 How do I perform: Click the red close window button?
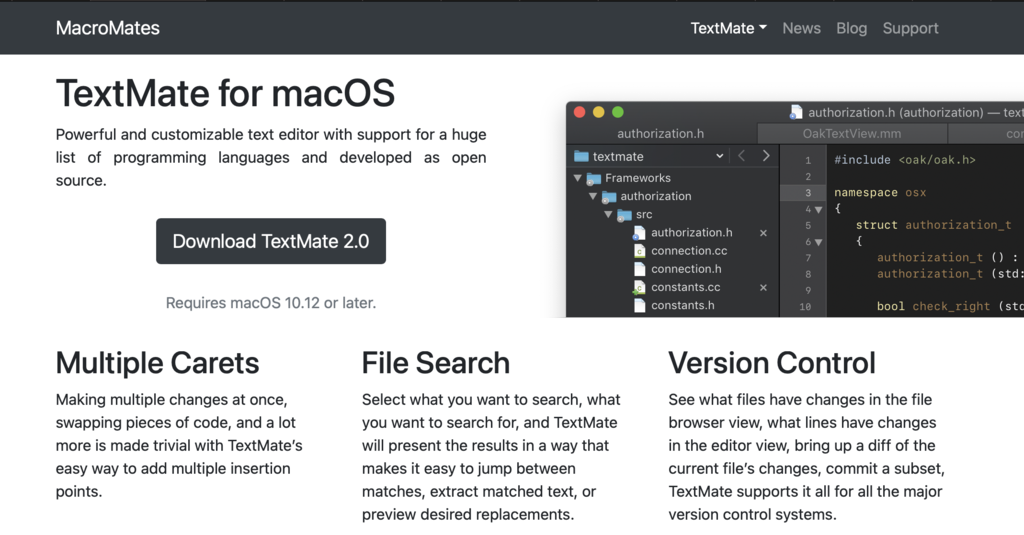coord(579,112)
